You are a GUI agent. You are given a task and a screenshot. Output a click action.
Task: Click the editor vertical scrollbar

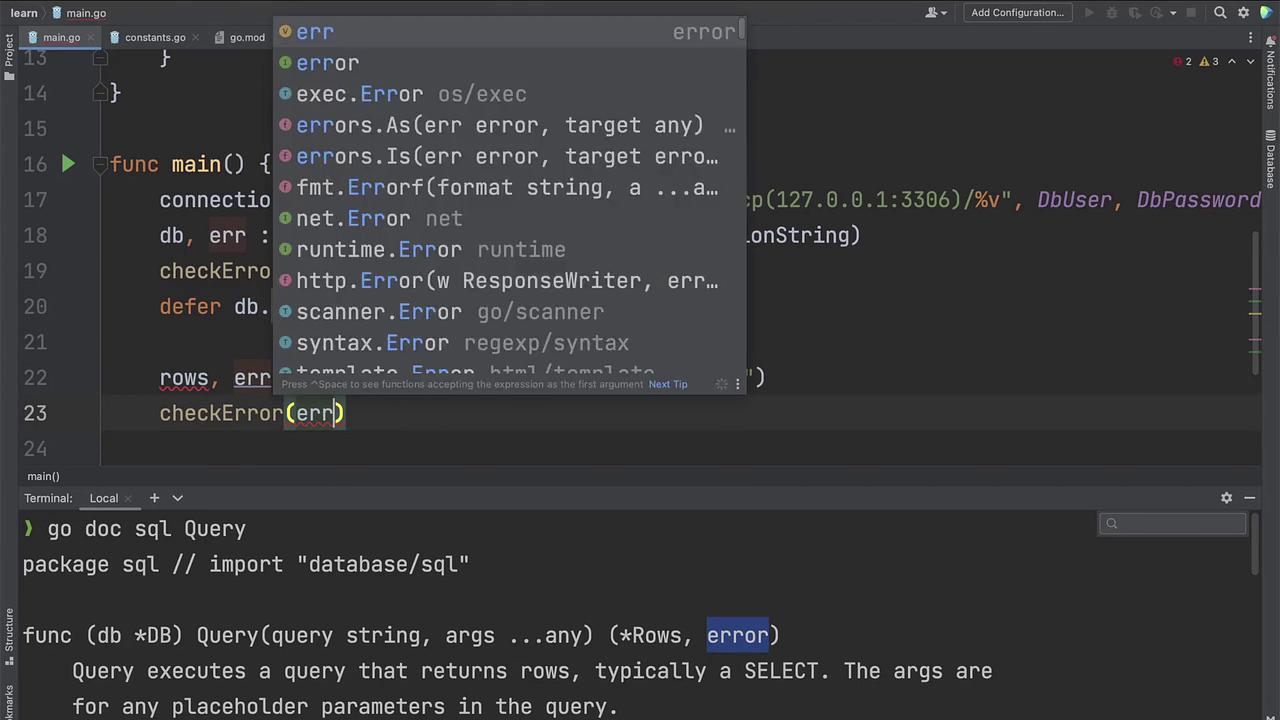1257,302
